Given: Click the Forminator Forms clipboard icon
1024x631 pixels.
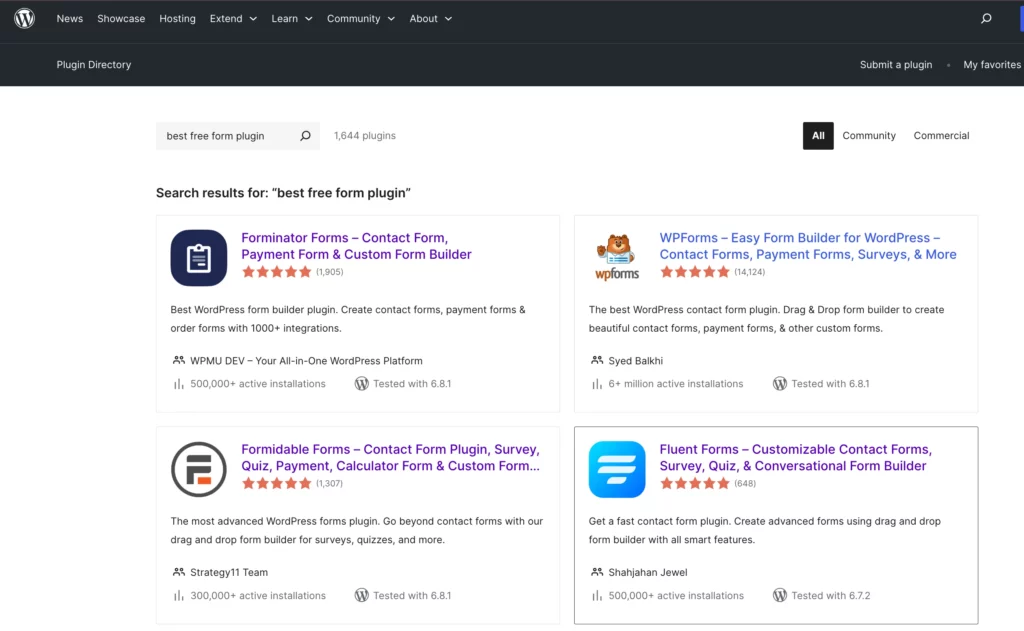Looking at the screenshot, I should tap(199, 257).
